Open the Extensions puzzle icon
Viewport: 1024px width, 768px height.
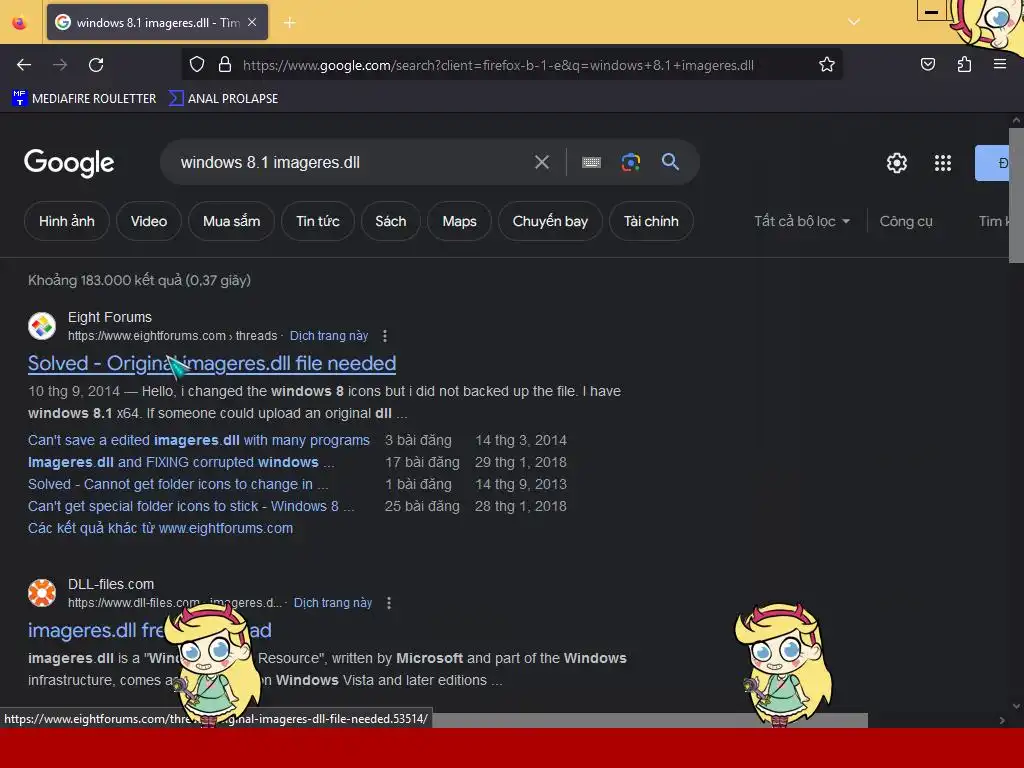[964, 65]
